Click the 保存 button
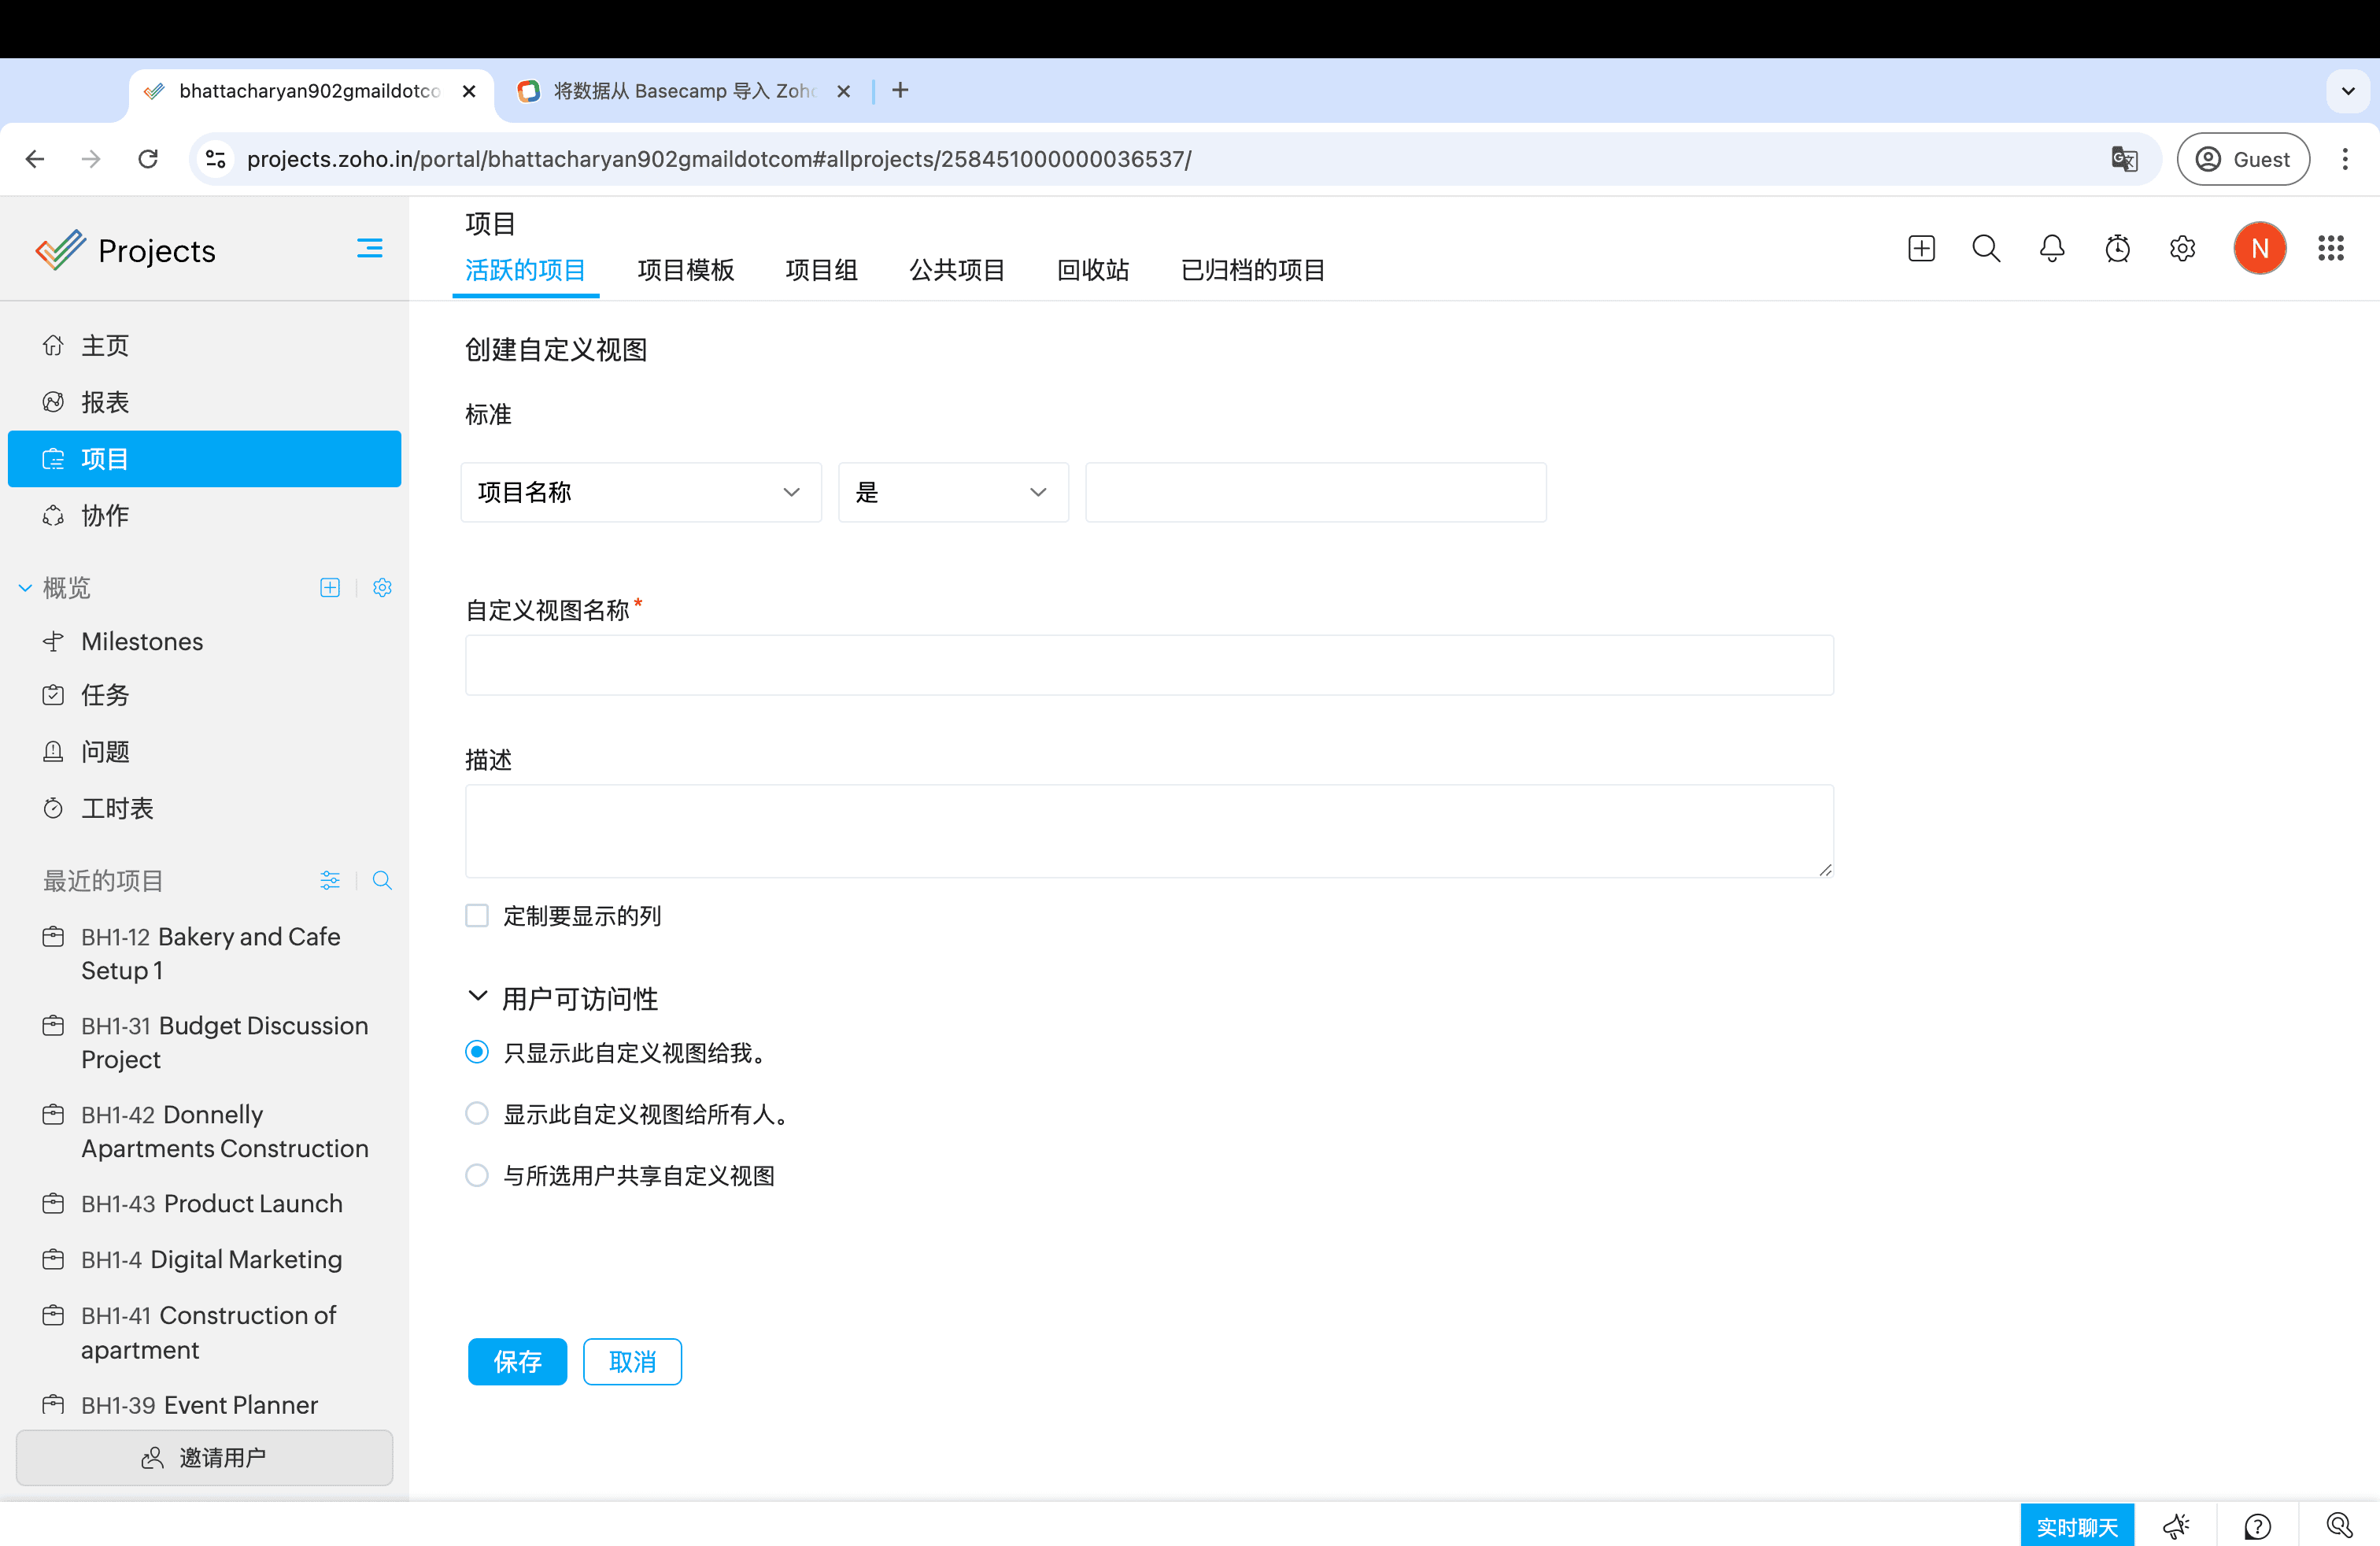The image size is (2380, 1546). click(x=516, y=1361)
